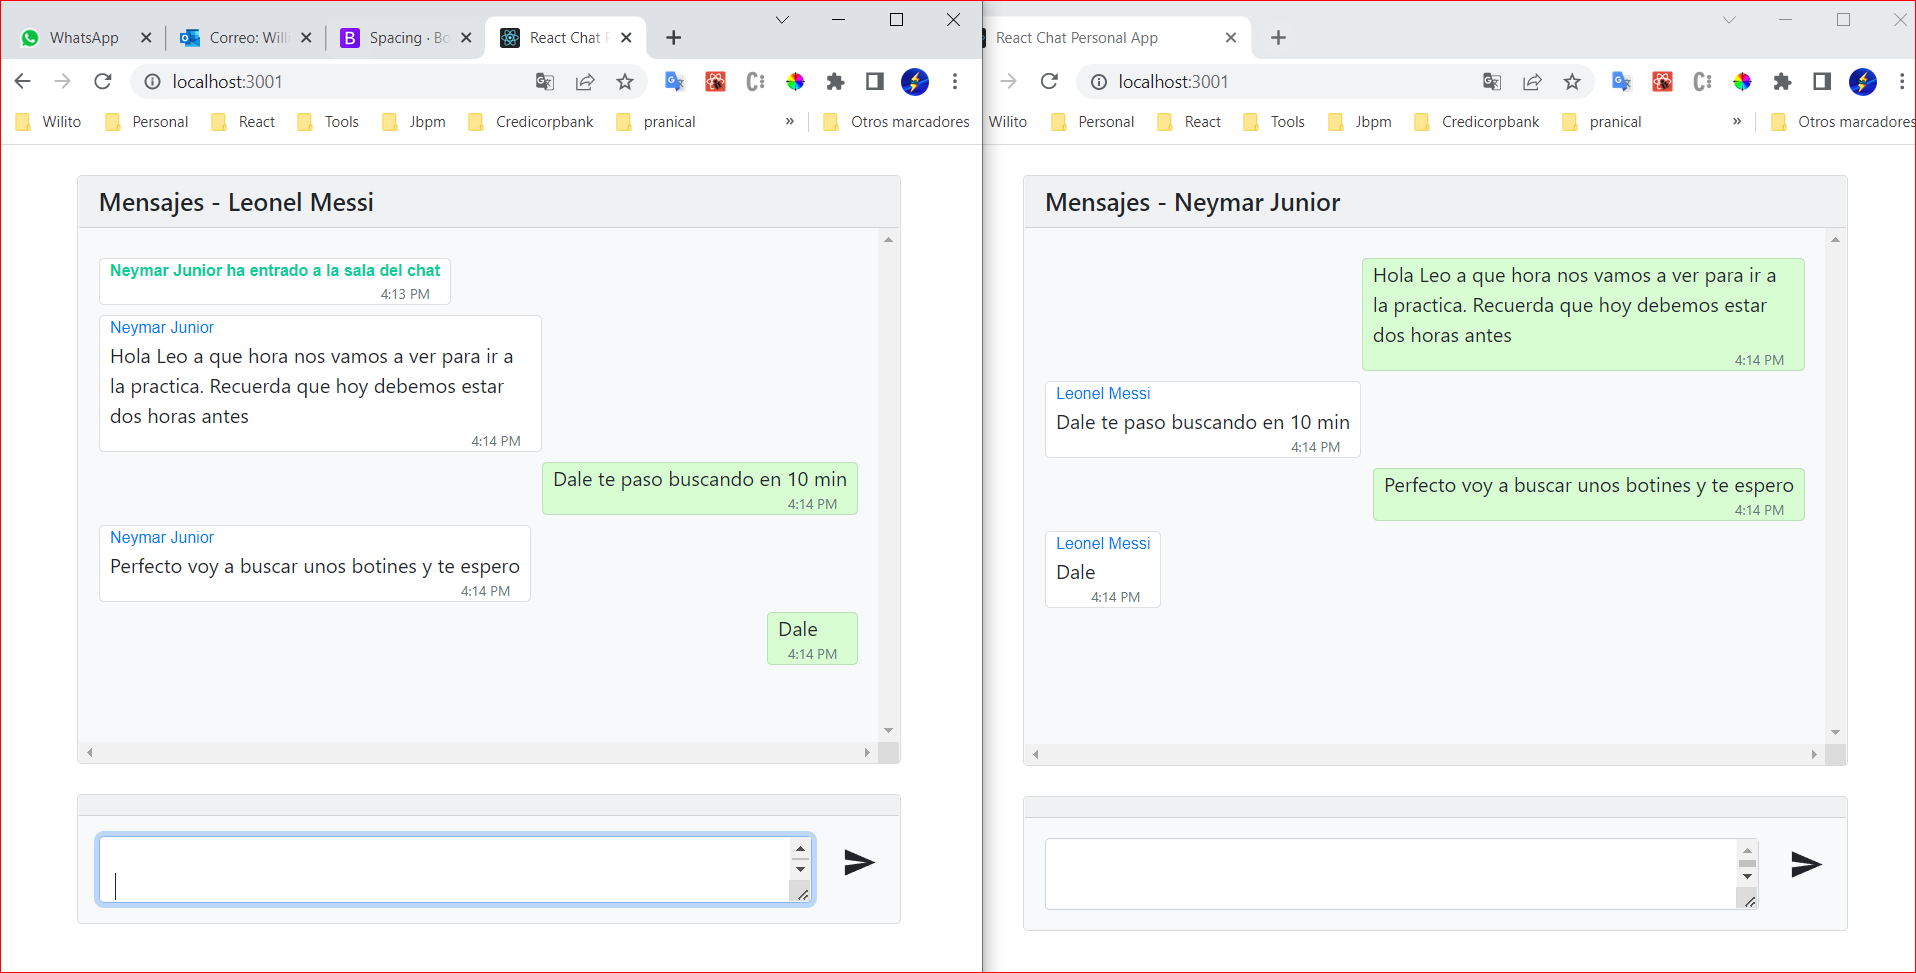Expand the bookmarks overflow chevron
Viewport: 1916px width, 973px height.
click(x=790, y=121)
